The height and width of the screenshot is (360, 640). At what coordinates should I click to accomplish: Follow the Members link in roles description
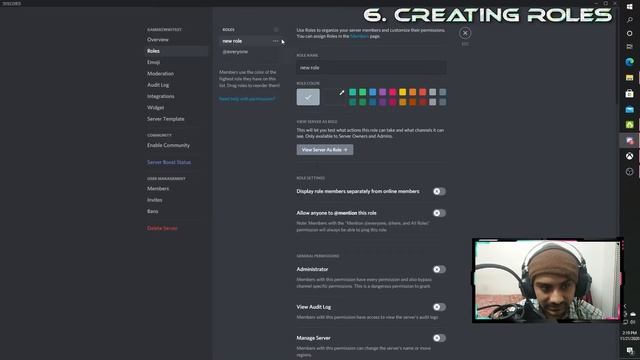pos(359,36)
